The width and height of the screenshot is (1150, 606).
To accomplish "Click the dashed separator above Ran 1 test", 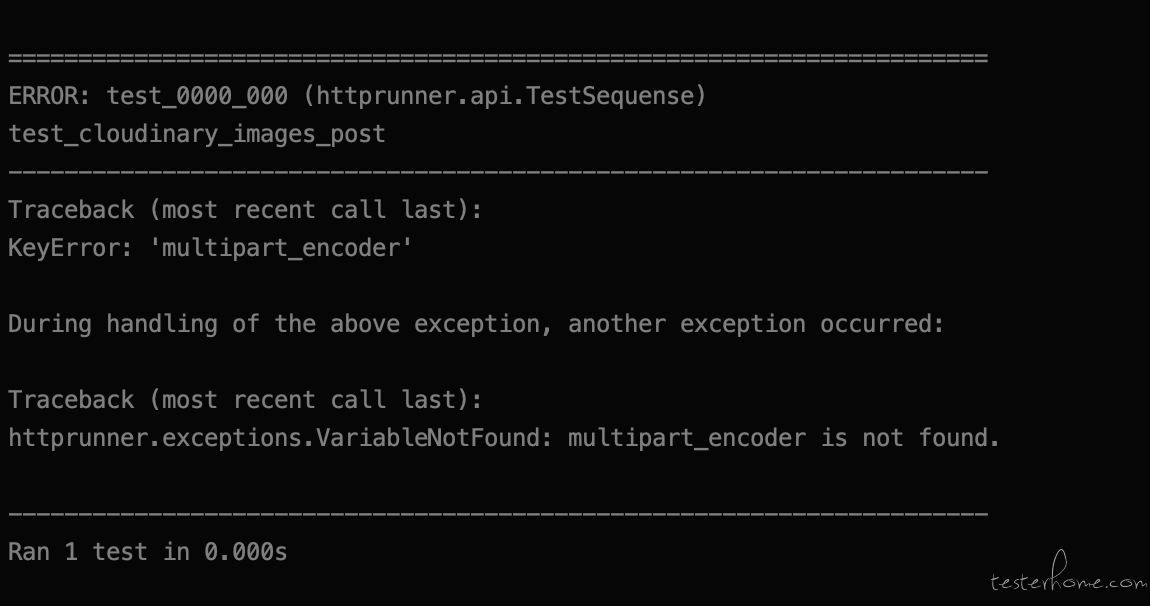I will coord(498,514).
